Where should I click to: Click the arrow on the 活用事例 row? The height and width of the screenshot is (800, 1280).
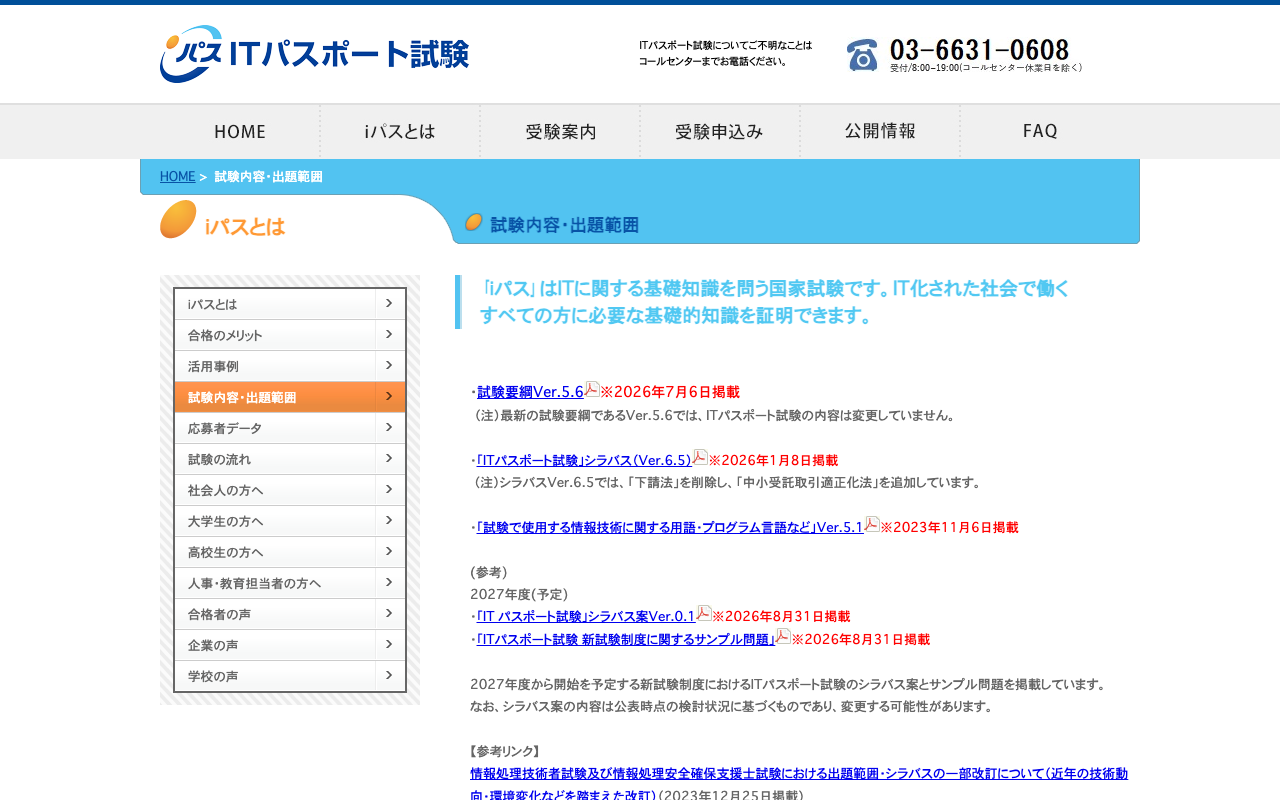point(390,366)
